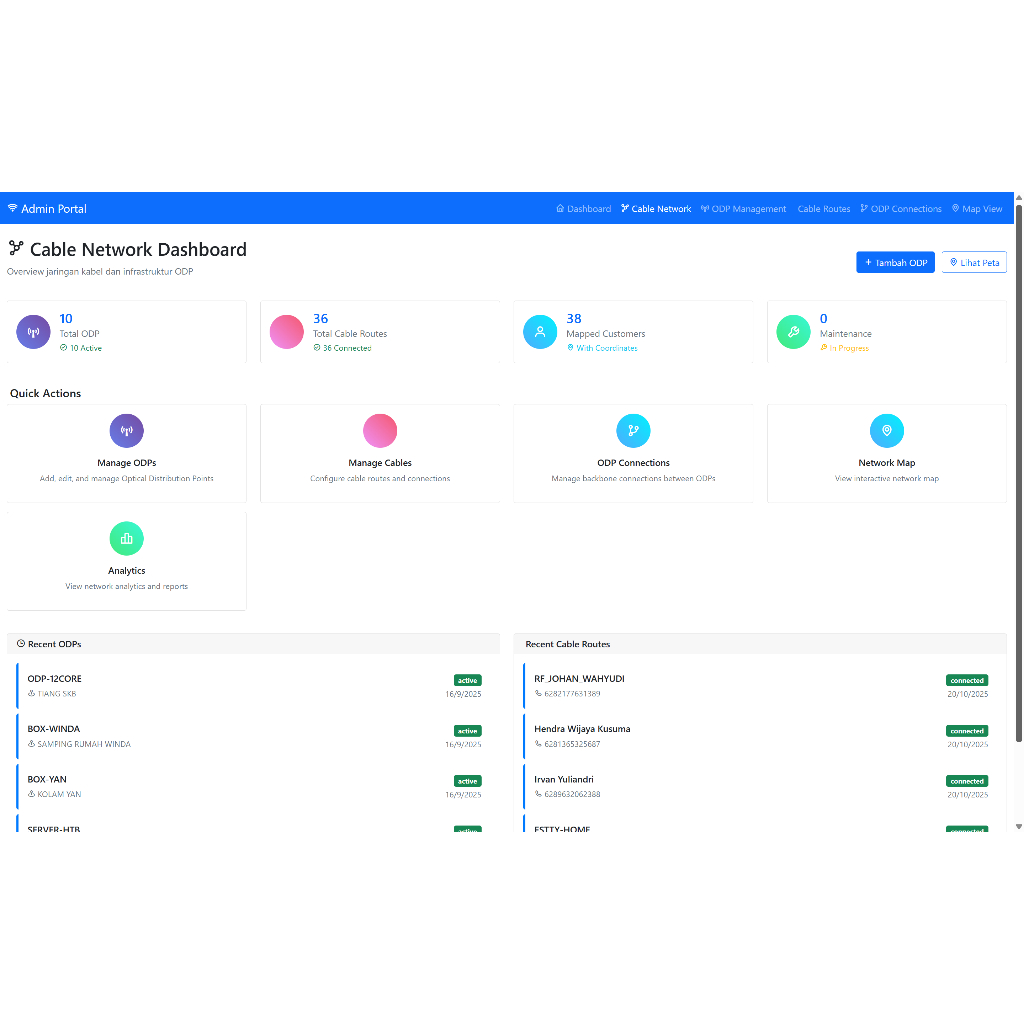Open ODP Connections in the navbar
The image size is (1024, 1024).
click(900, 209)
